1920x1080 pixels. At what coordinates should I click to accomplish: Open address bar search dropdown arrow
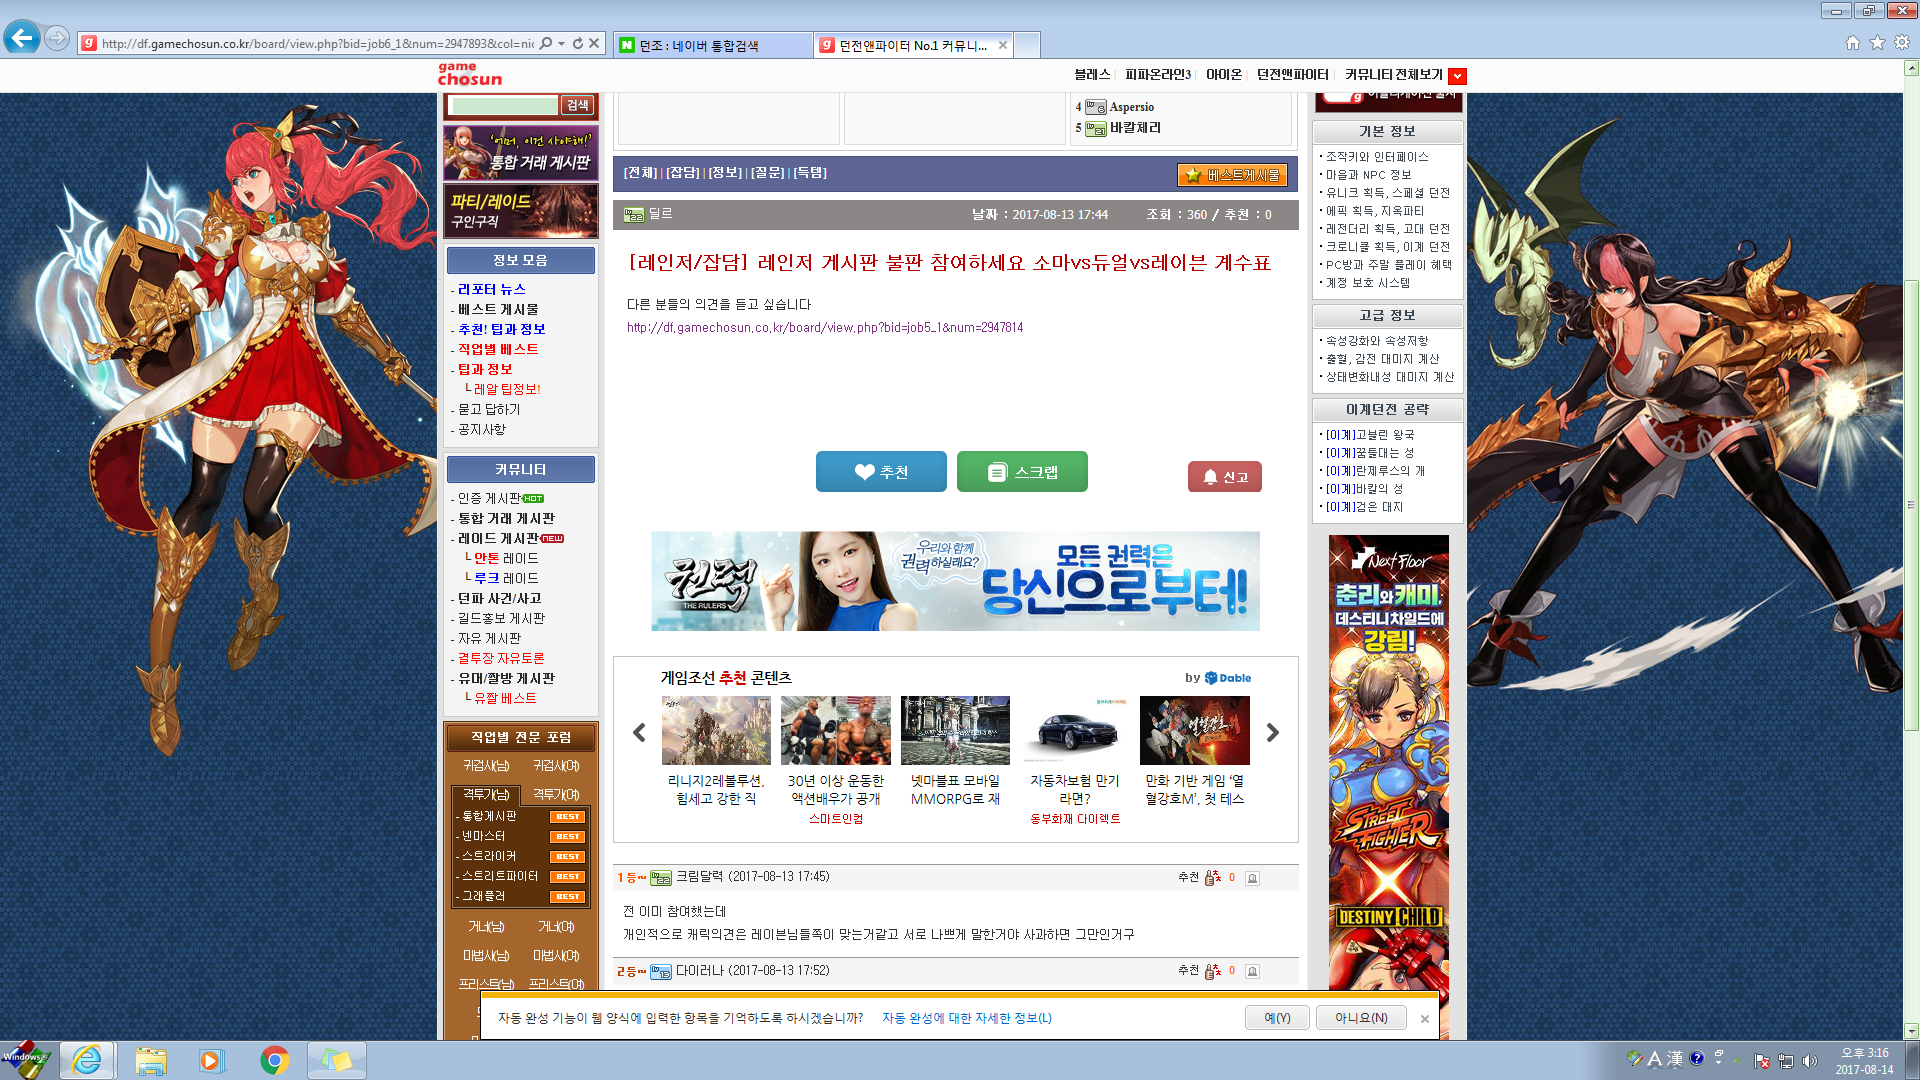tap(562, 43)
